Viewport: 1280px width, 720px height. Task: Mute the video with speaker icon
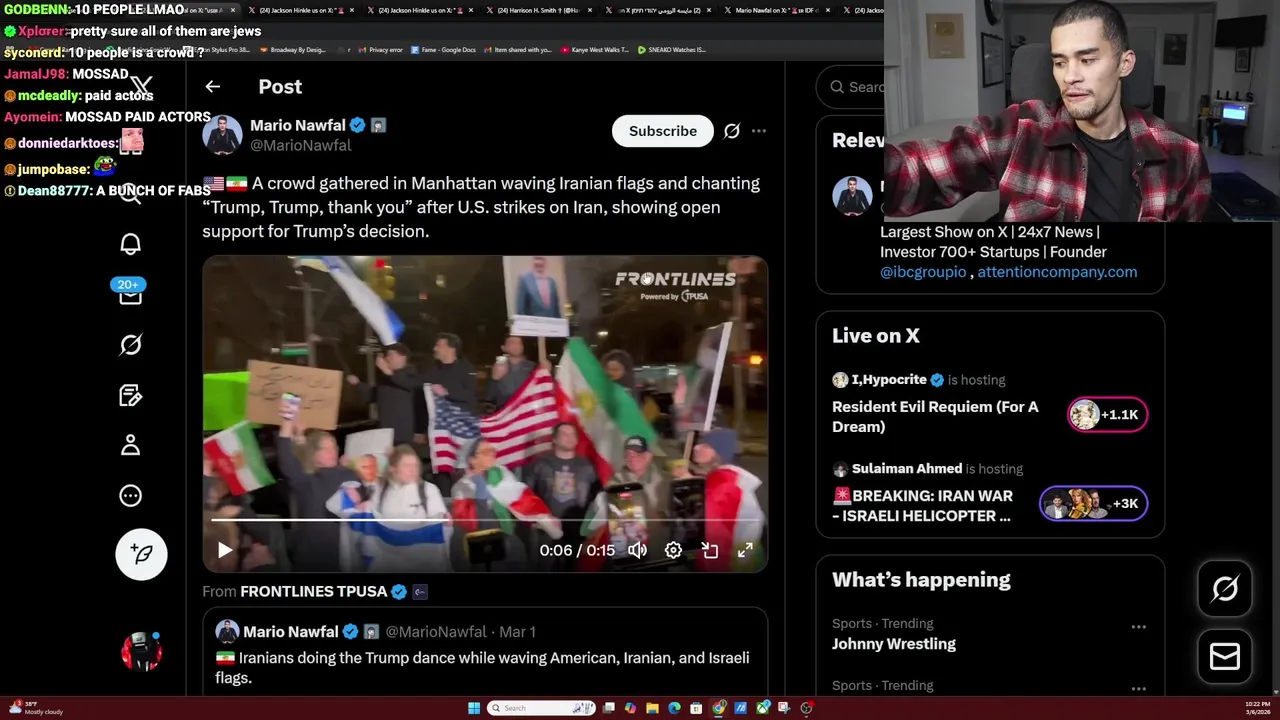(637, 550)
